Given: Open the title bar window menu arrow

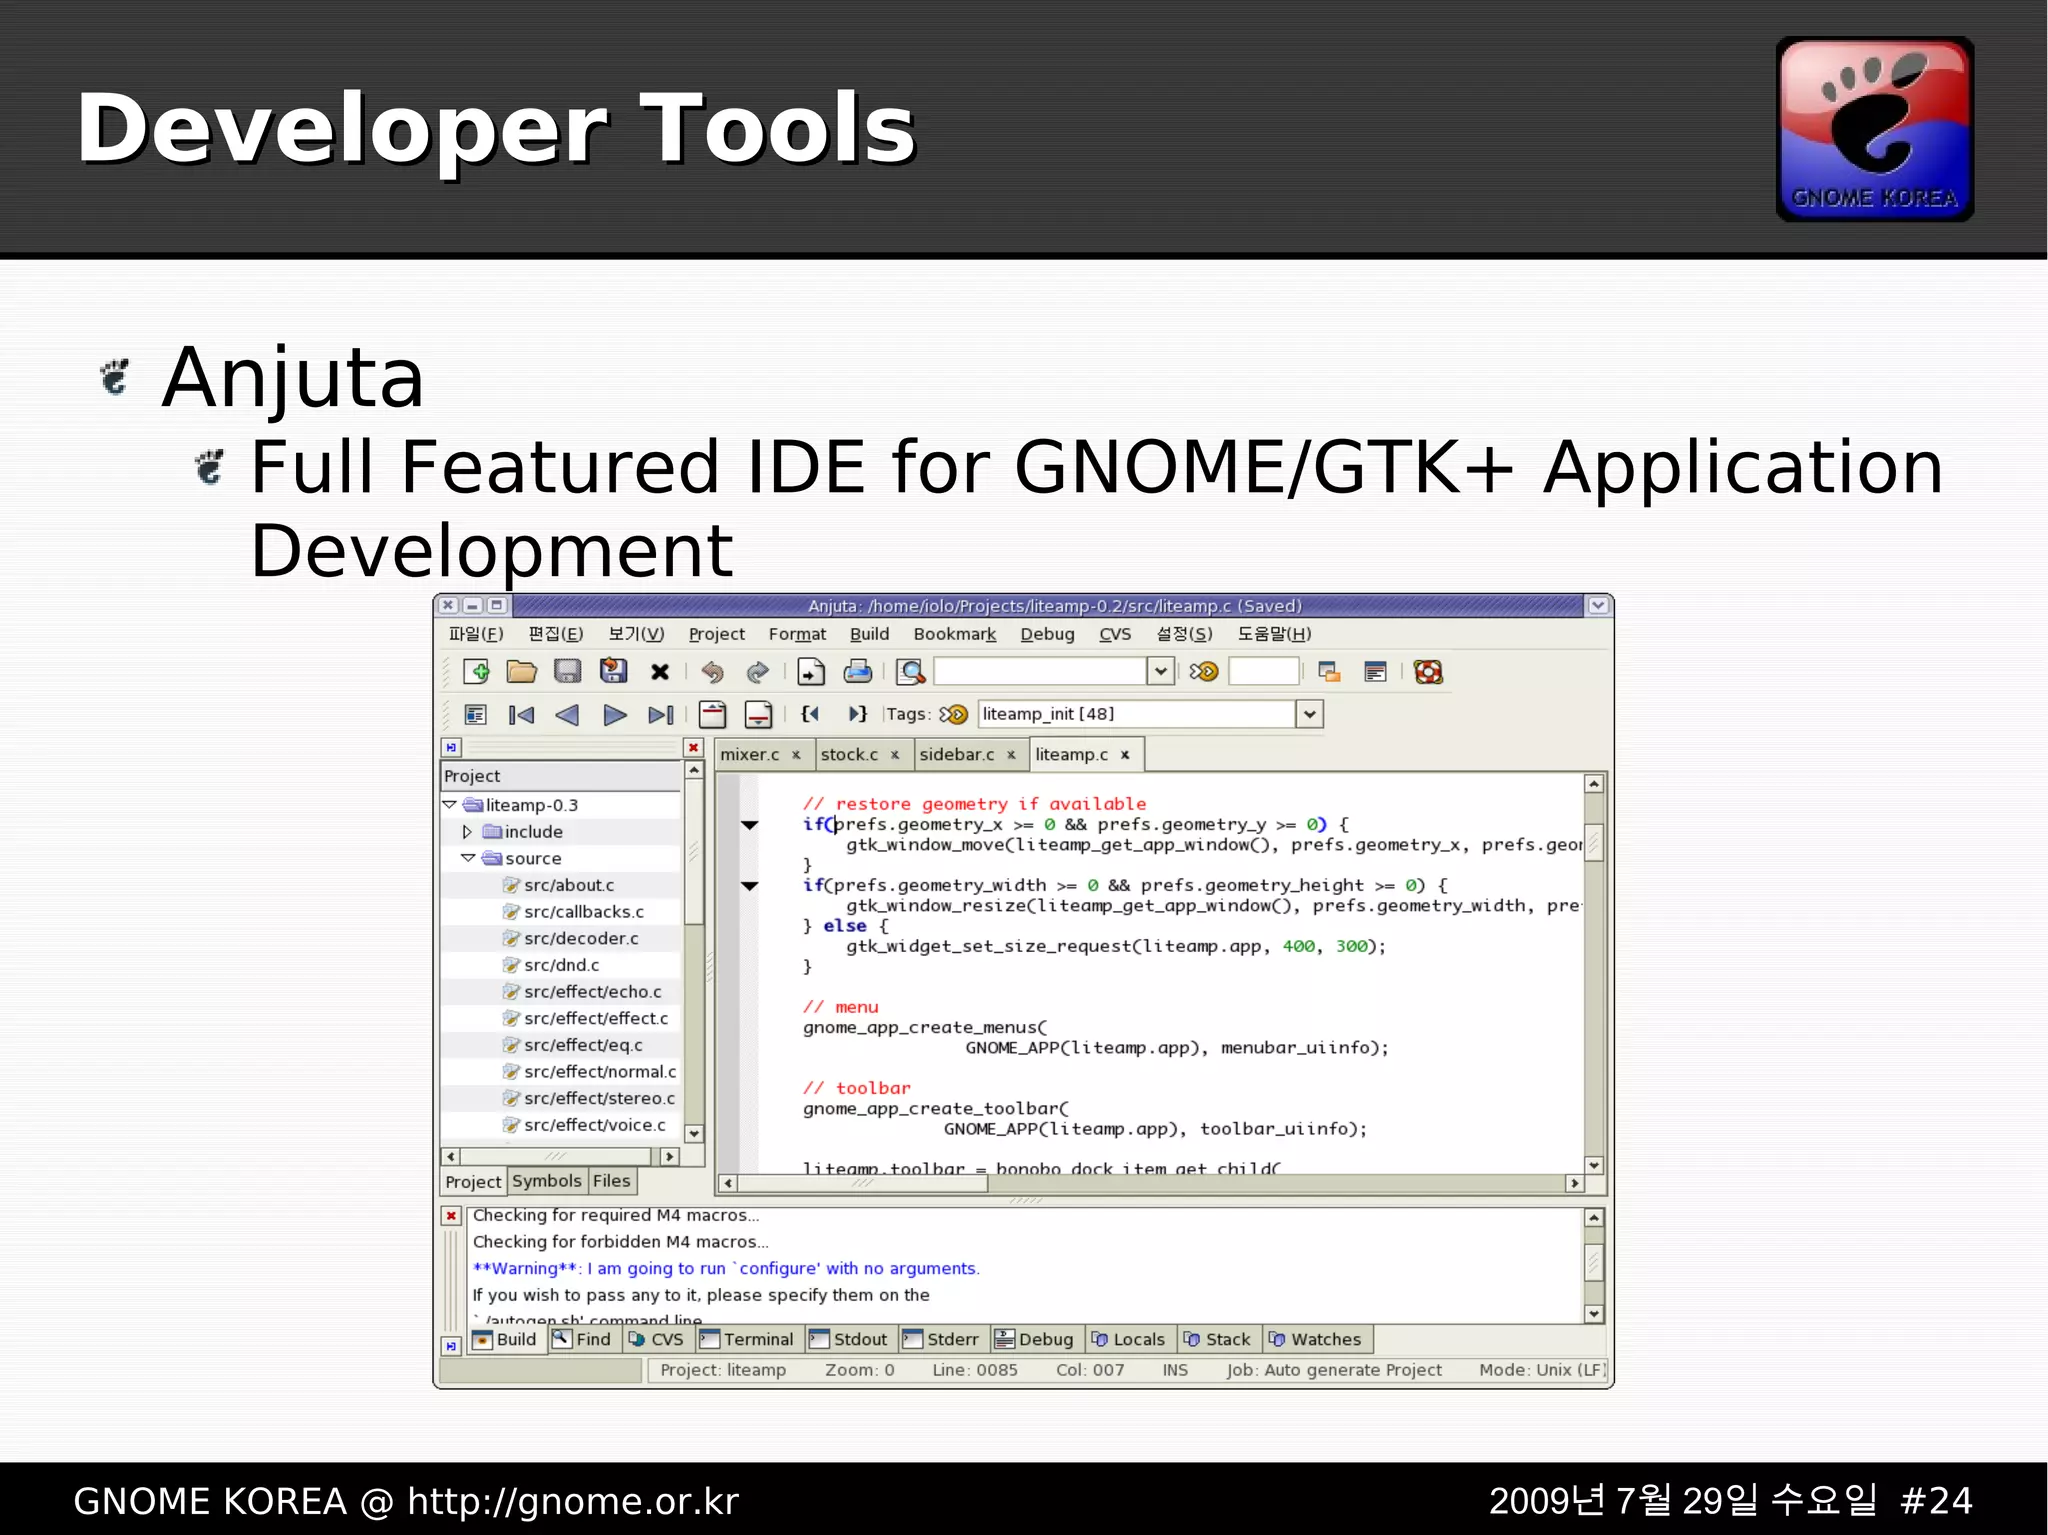Looking at the screenshot, I should (1598, 605).
